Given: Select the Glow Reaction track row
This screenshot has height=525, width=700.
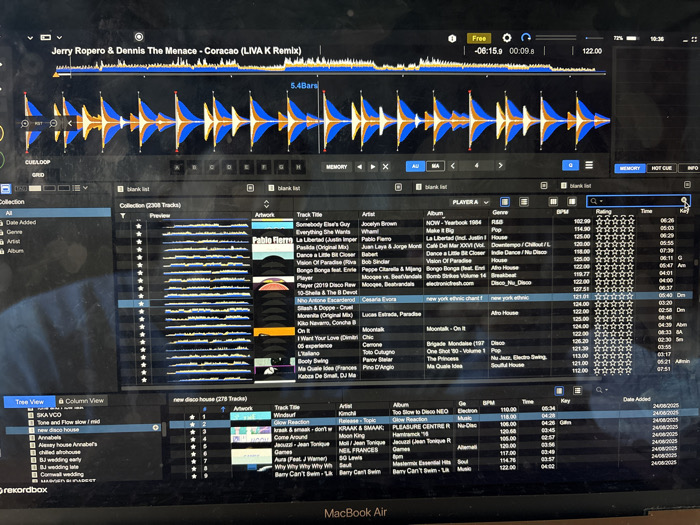Looking at the screenshot, I should pos(433,421).
